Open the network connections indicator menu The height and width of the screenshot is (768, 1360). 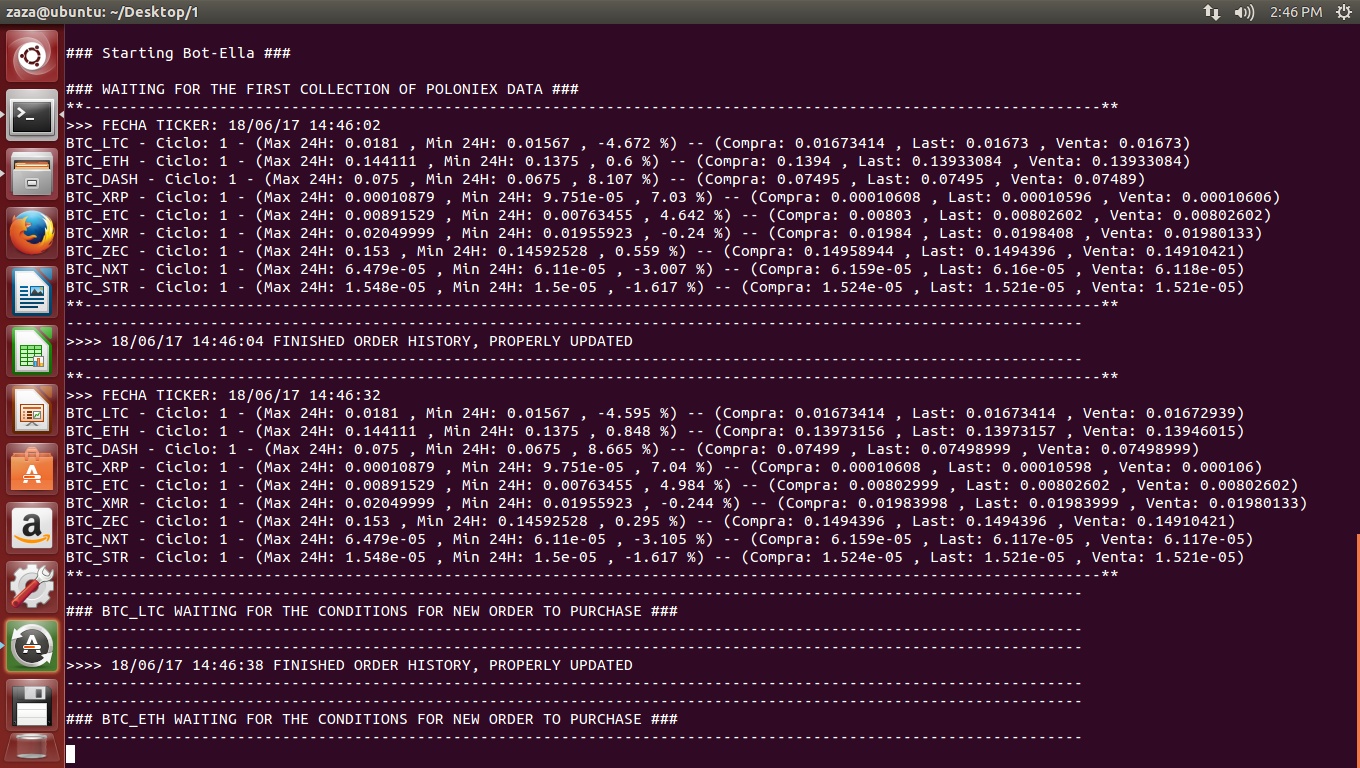[1212, 12]
